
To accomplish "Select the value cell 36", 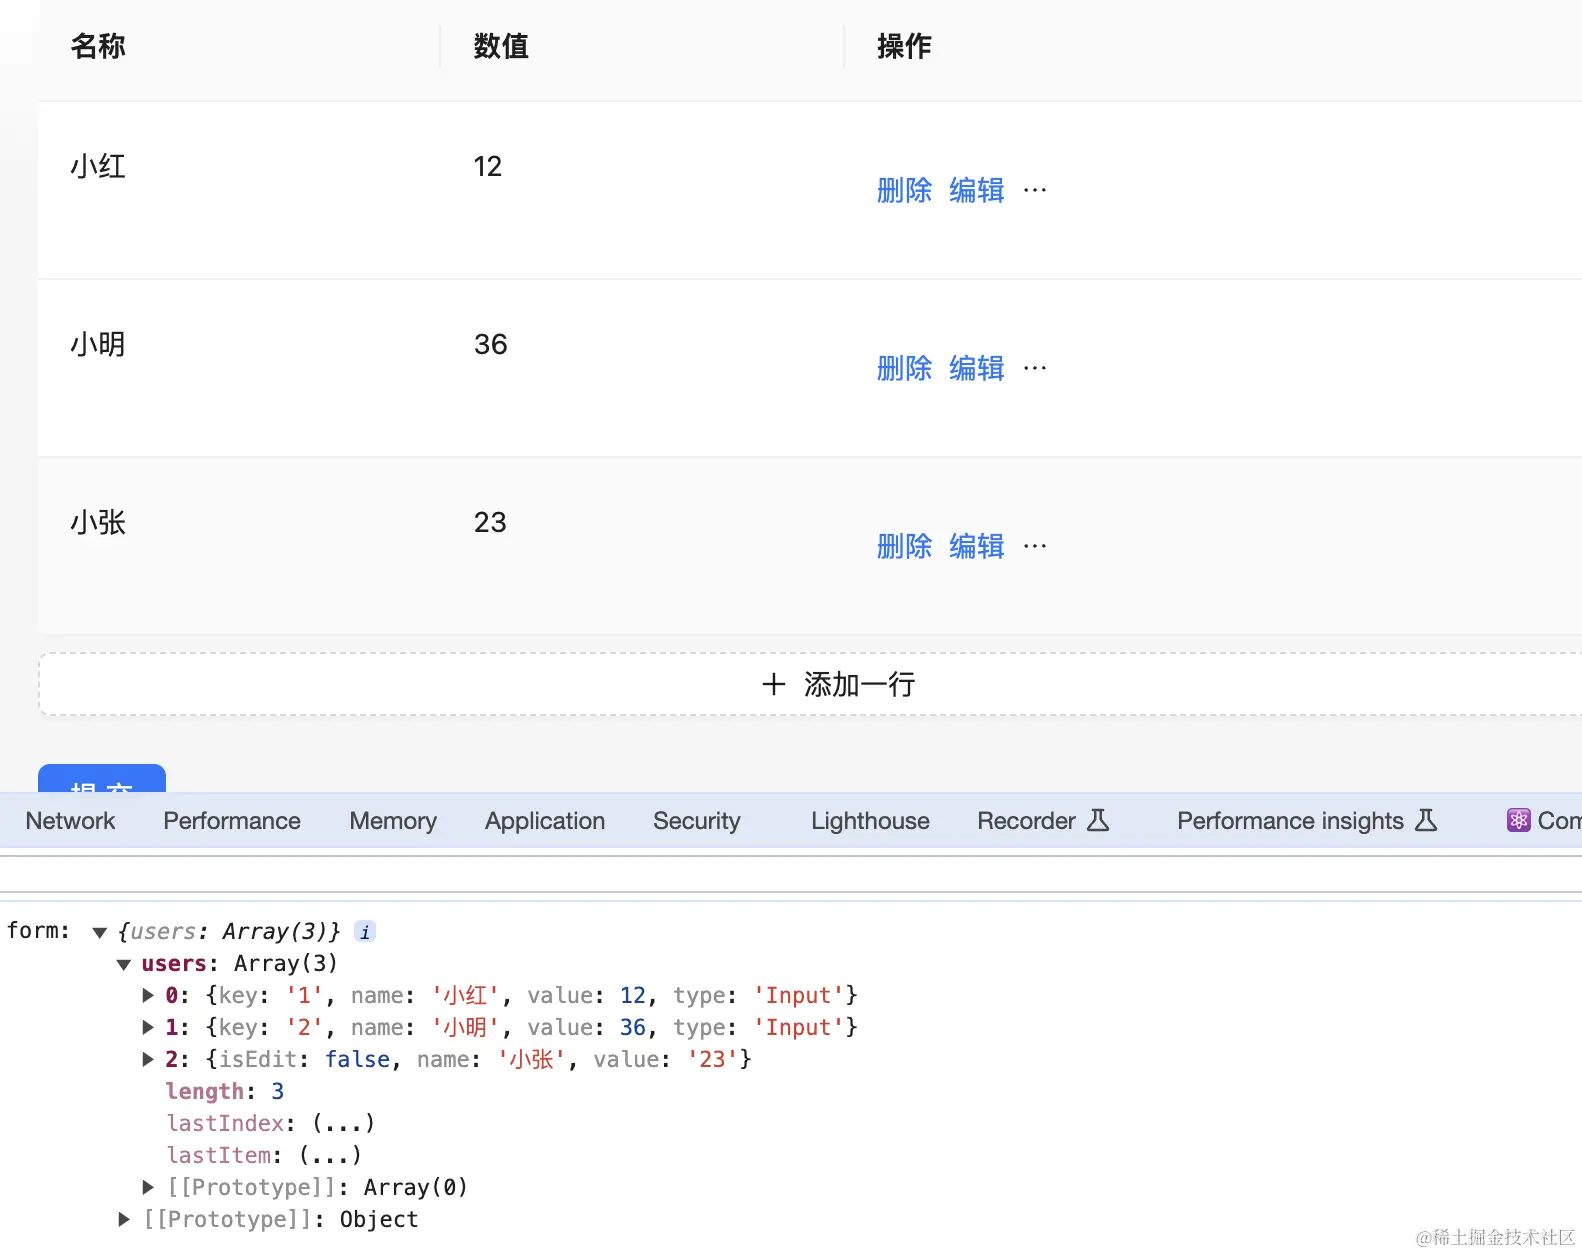I will 491,344.
